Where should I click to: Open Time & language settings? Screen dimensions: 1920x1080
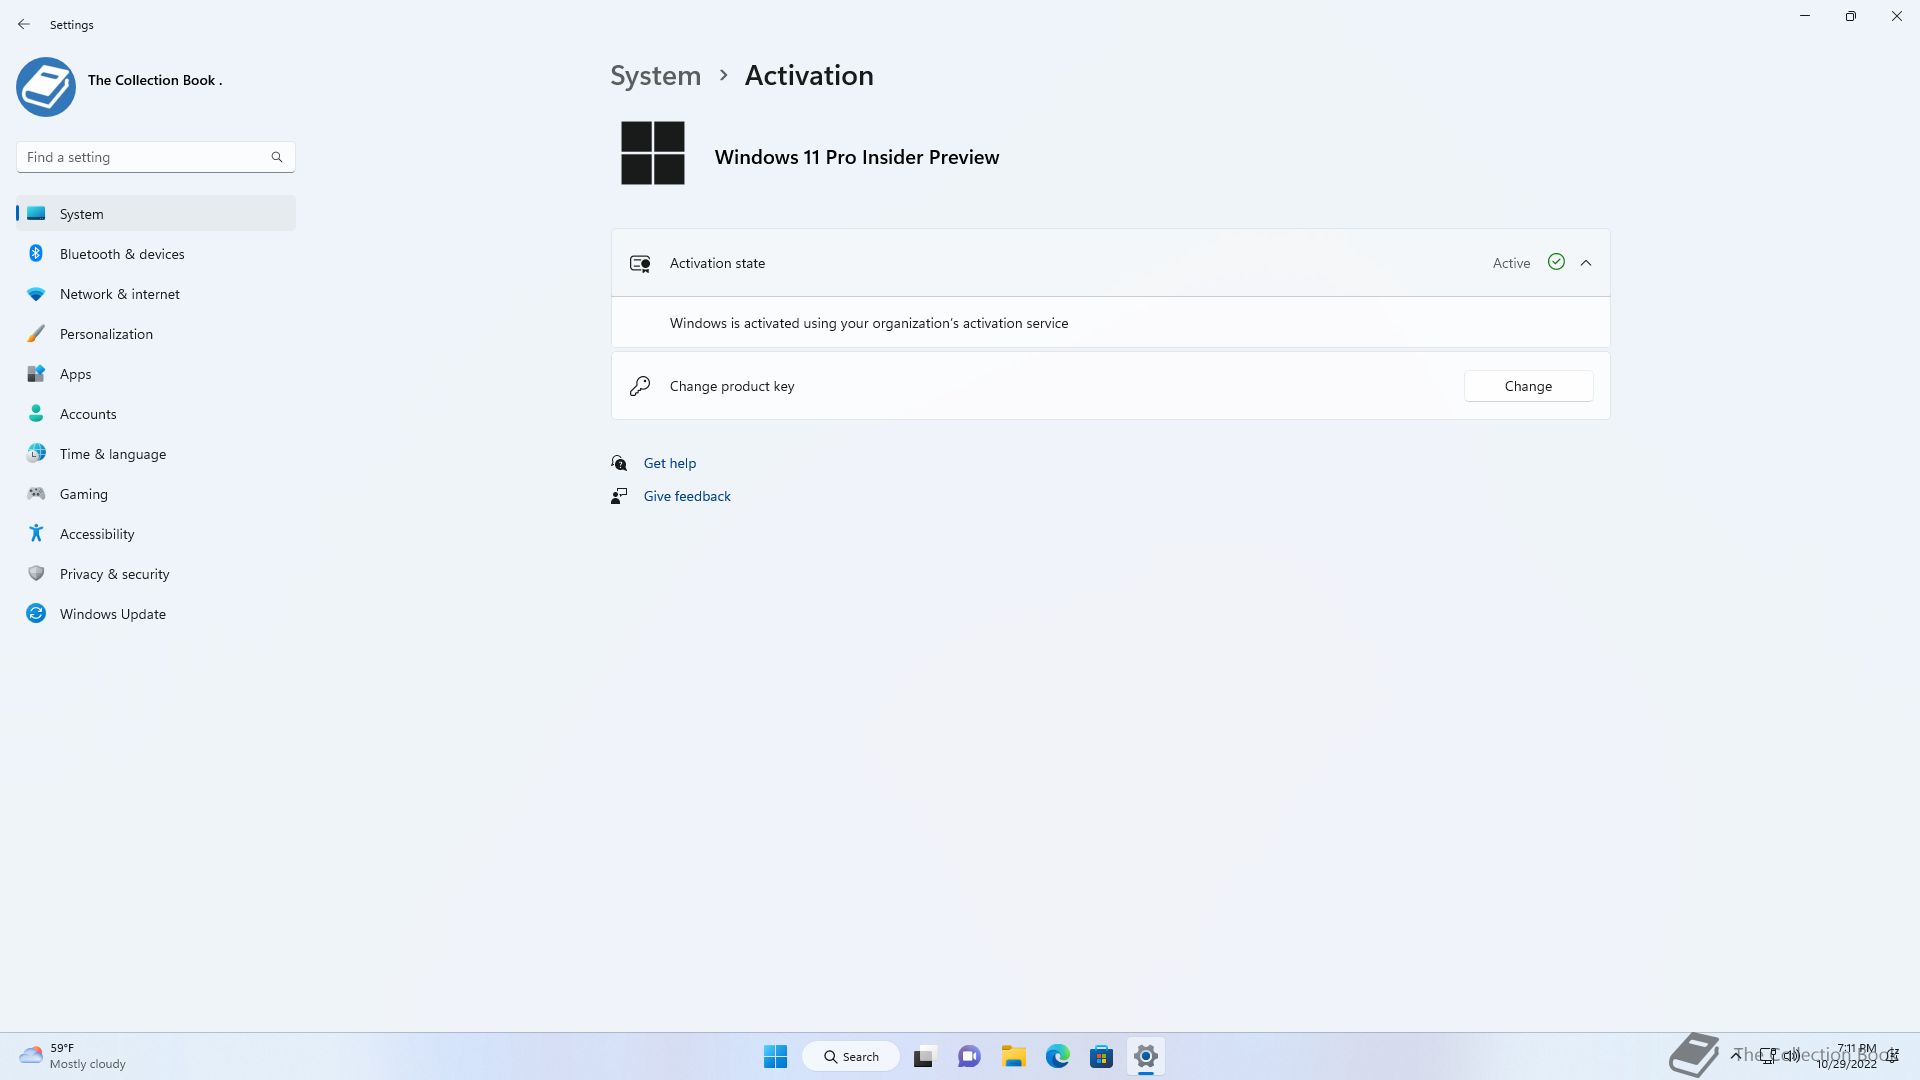pos(156,454)
